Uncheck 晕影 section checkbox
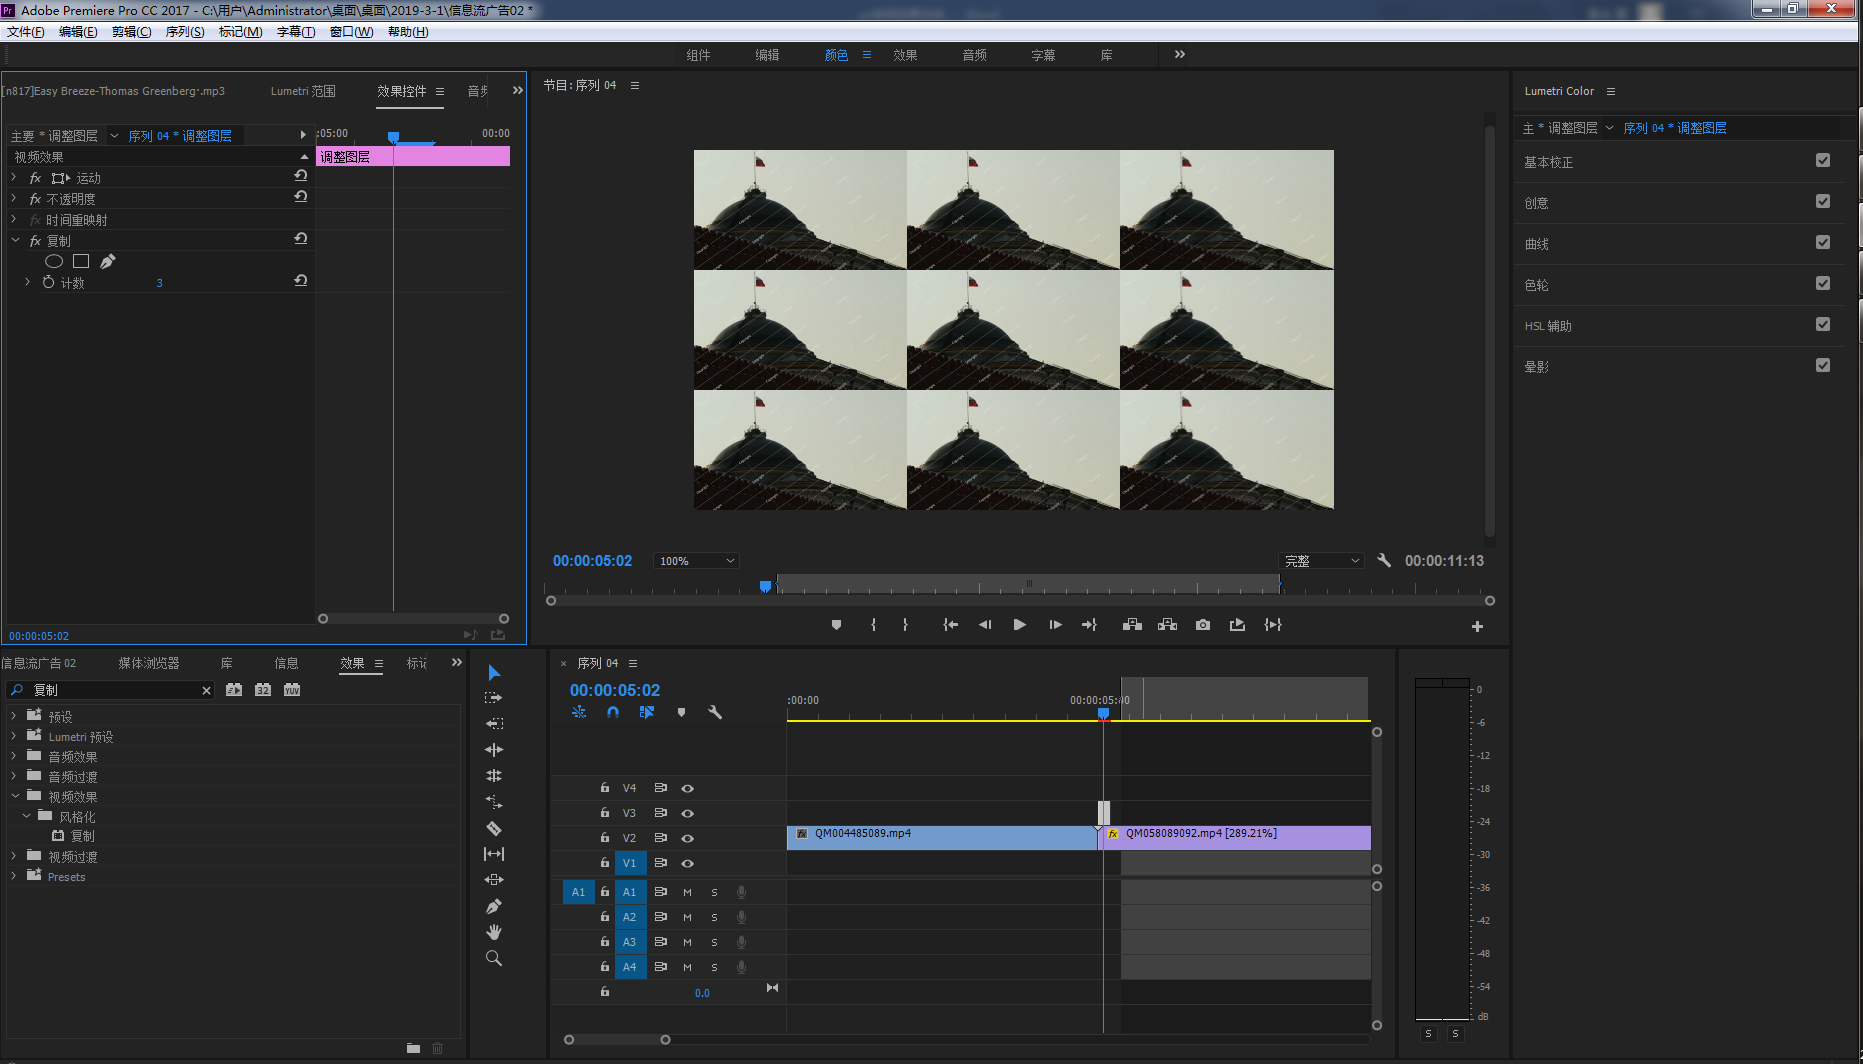The width and height of the screenshot is (1863, 1064). point(1823,365)
